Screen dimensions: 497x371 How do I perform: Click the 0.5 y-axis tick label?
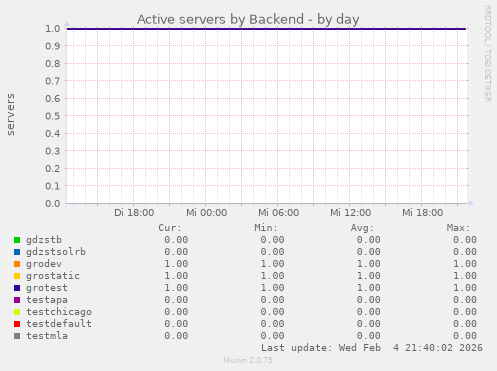[53, 116]
